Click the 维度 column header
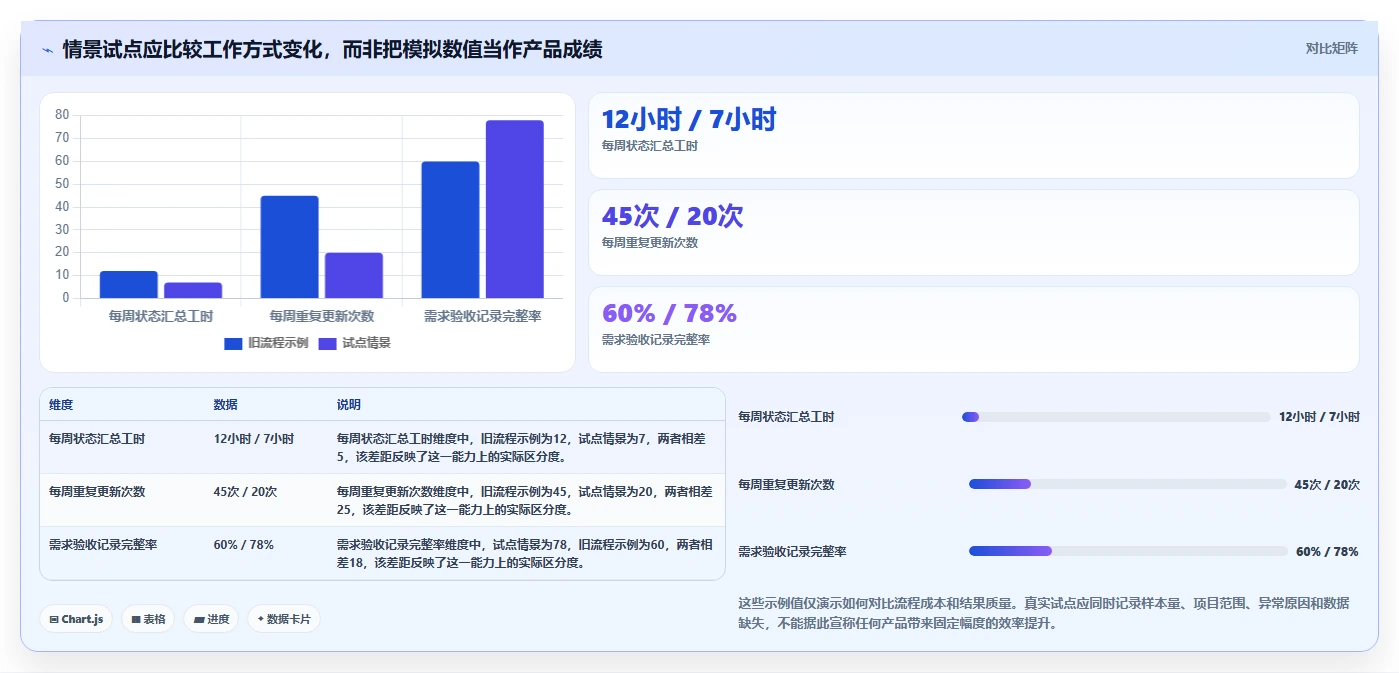This screenshot has height=673, width=1399. click(61, 405)
